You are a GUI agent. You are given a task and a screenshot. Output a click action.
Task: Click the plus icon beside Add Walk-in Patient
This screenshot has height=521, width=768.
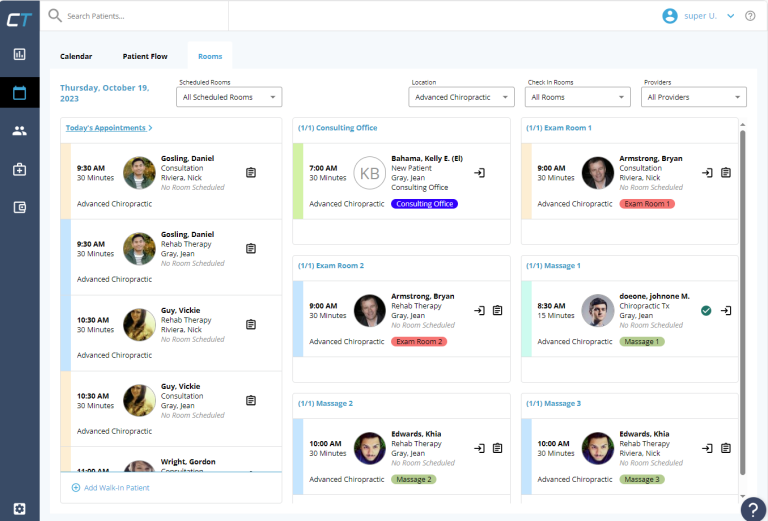(x=76, y=488)
